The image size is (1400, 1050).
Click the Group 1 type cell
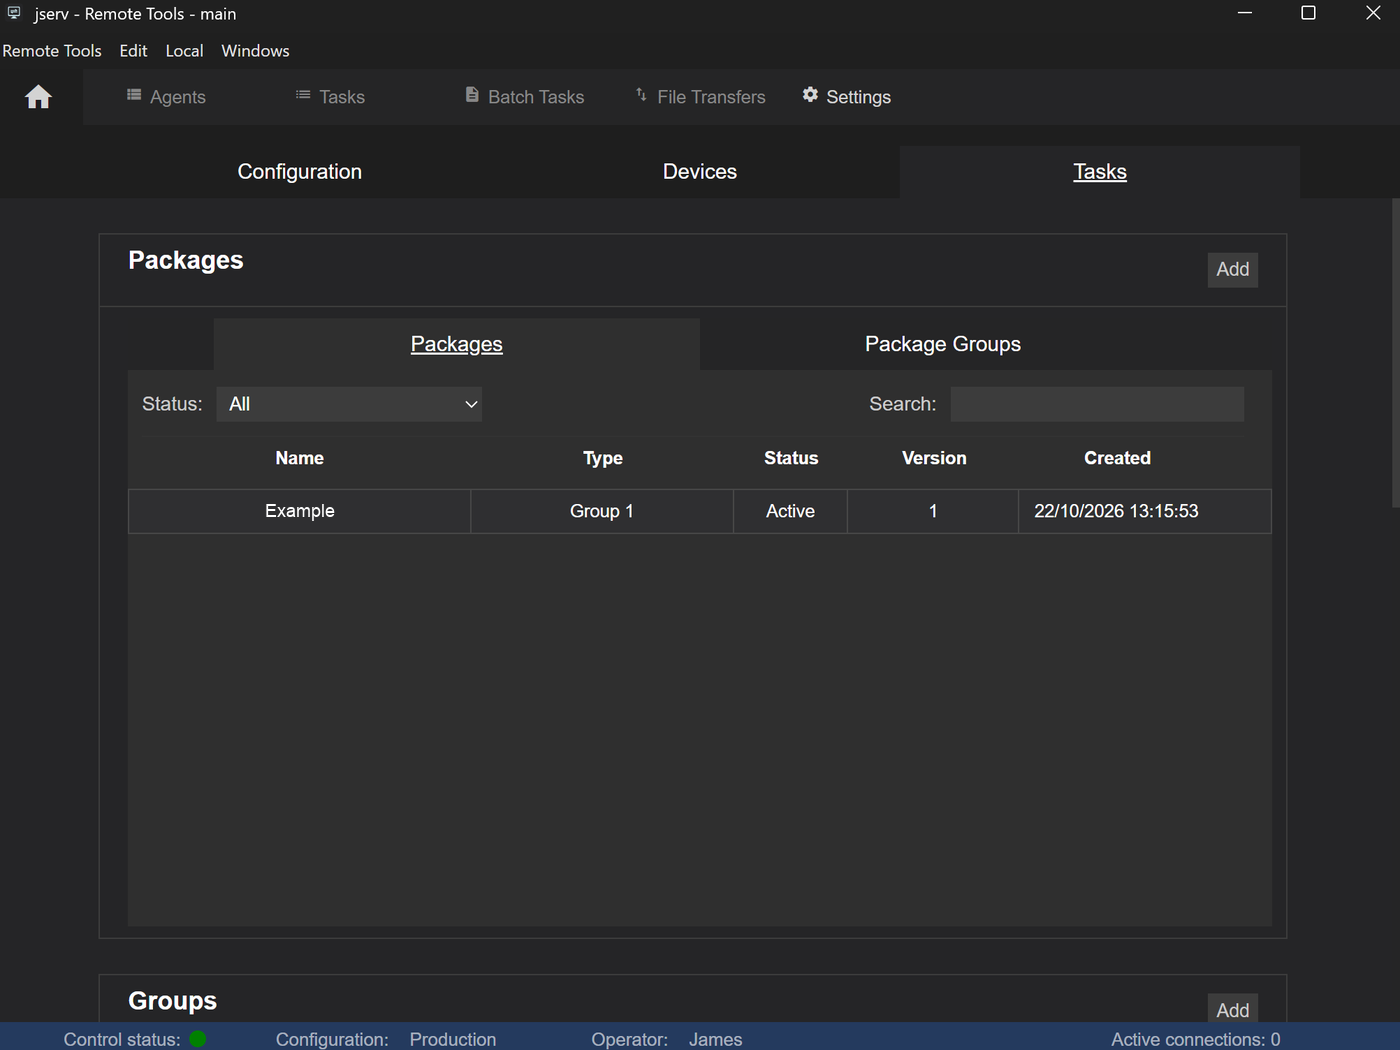(602, 511)
